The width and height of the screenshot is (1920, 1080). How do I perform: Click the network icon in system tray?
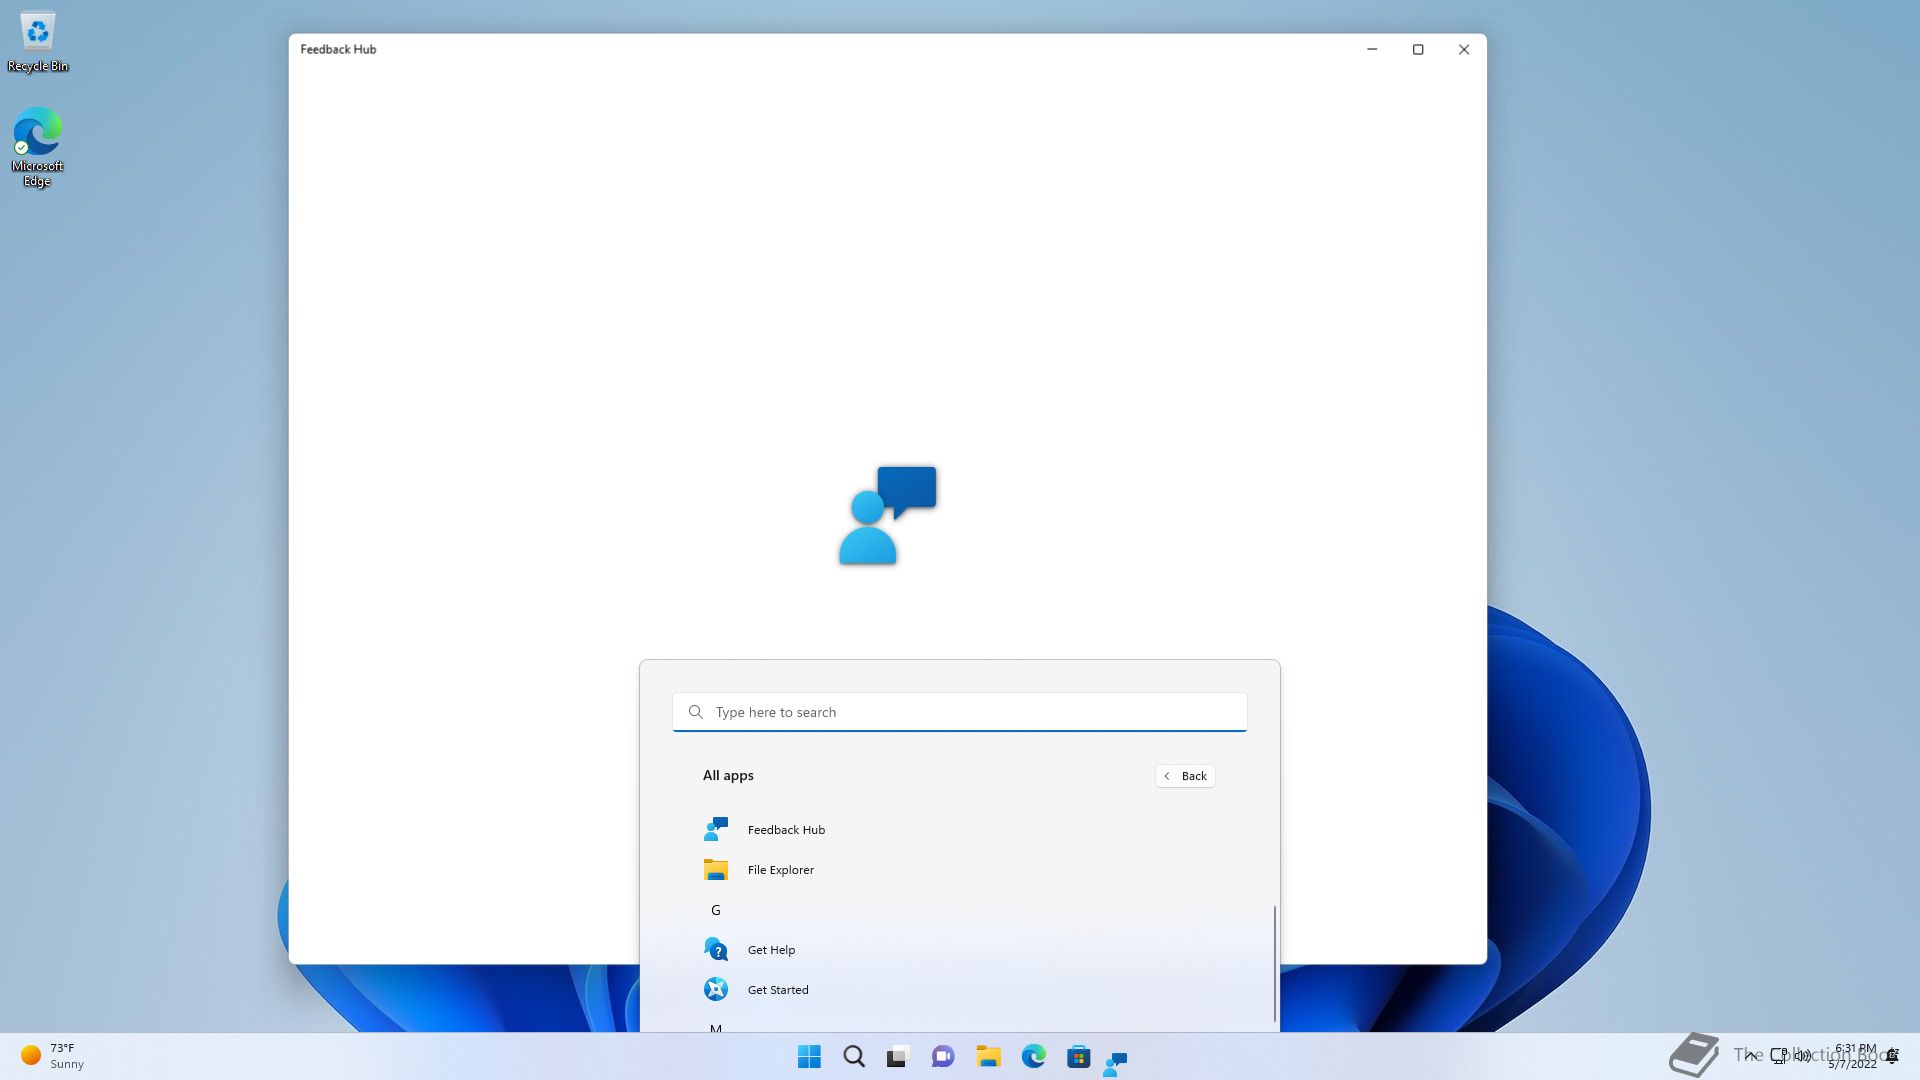click(1779, 1055)
